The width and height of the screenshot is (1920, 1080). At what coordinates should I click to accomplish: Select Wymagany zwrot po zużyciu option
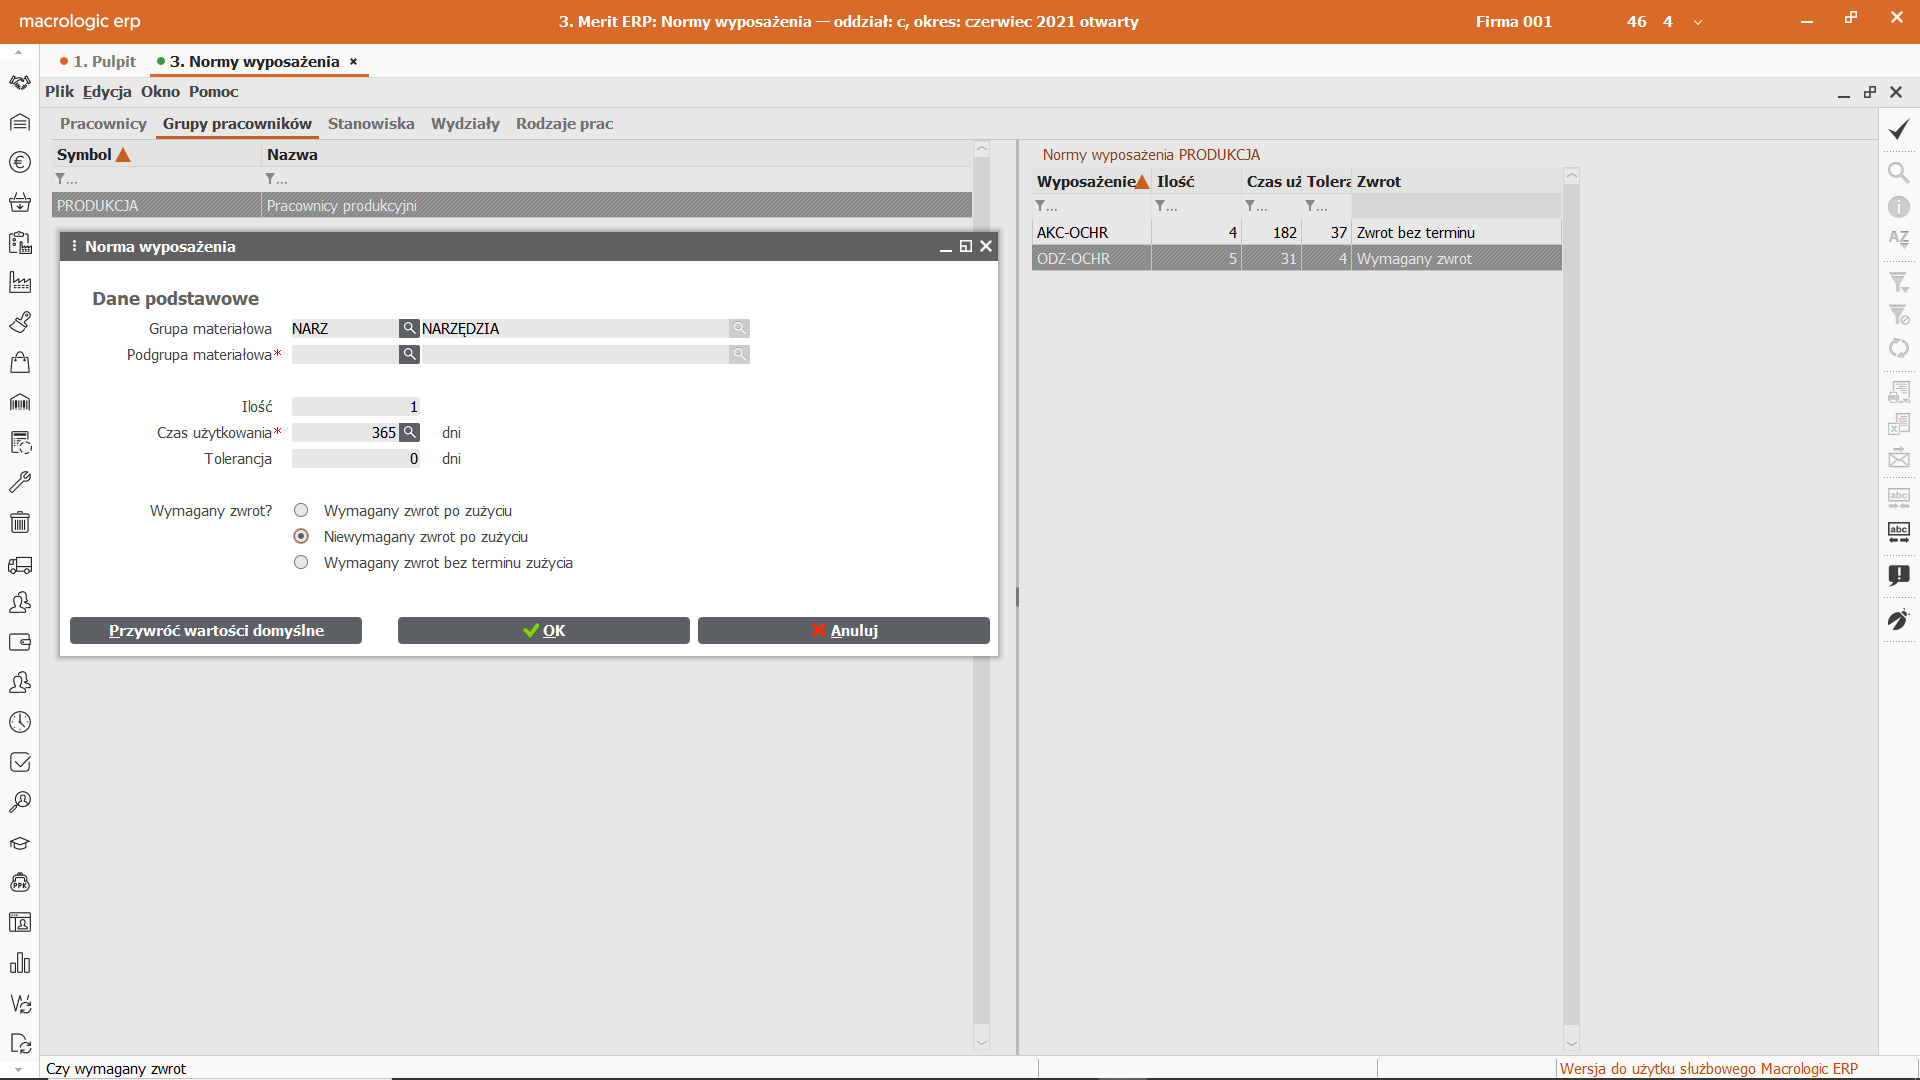pyautogui.click(x=301, y=510)
